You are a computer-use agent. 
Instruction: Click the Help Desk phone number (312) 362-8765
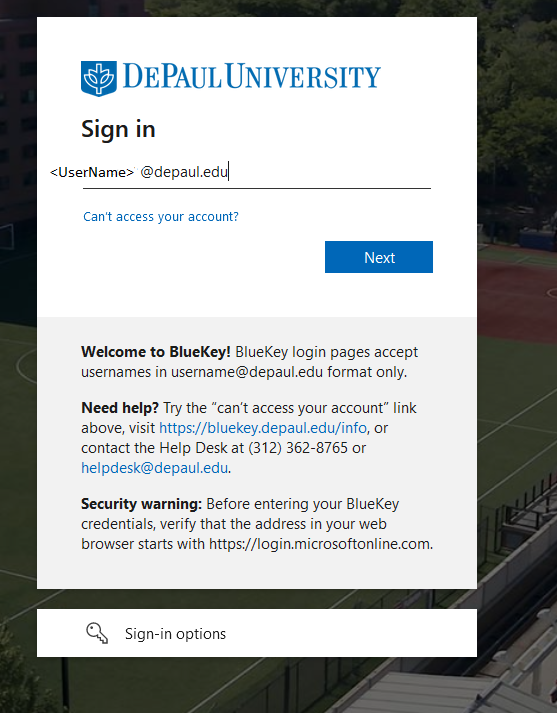coord(298,448)
